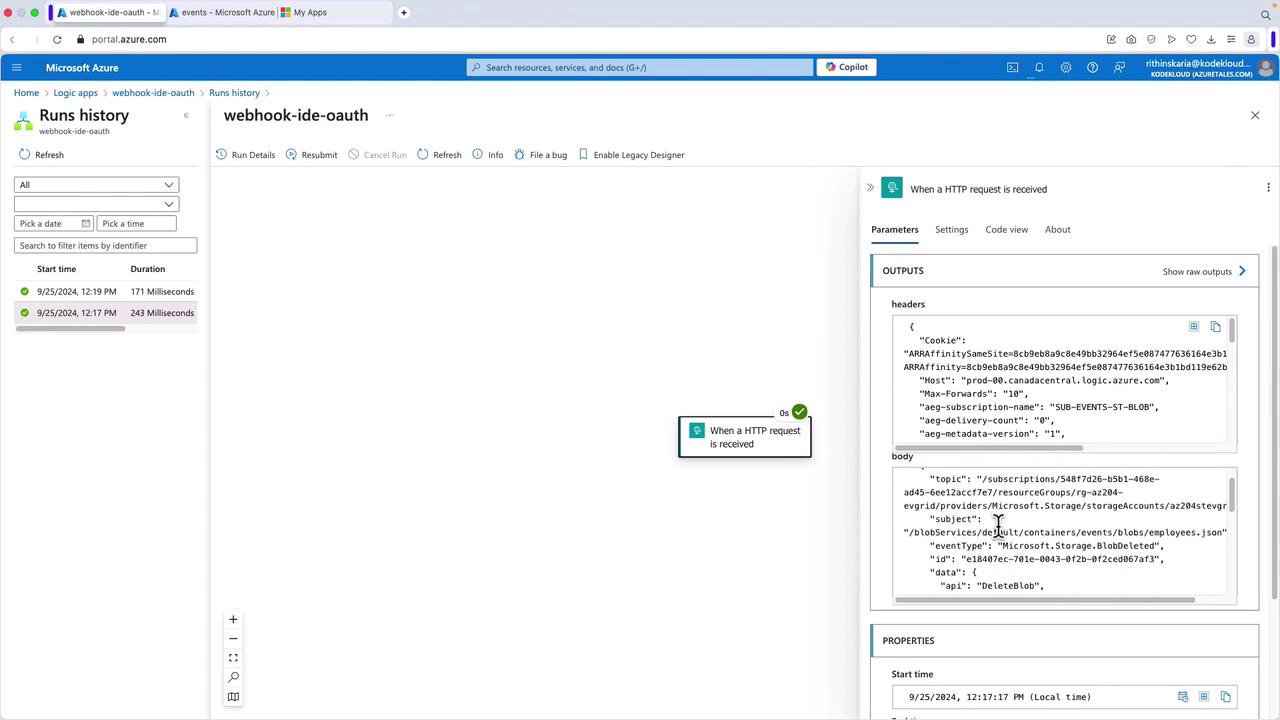1280x720 pixels.
Task: Open the Azure portal hamburger menu
Action: [16, 67]
